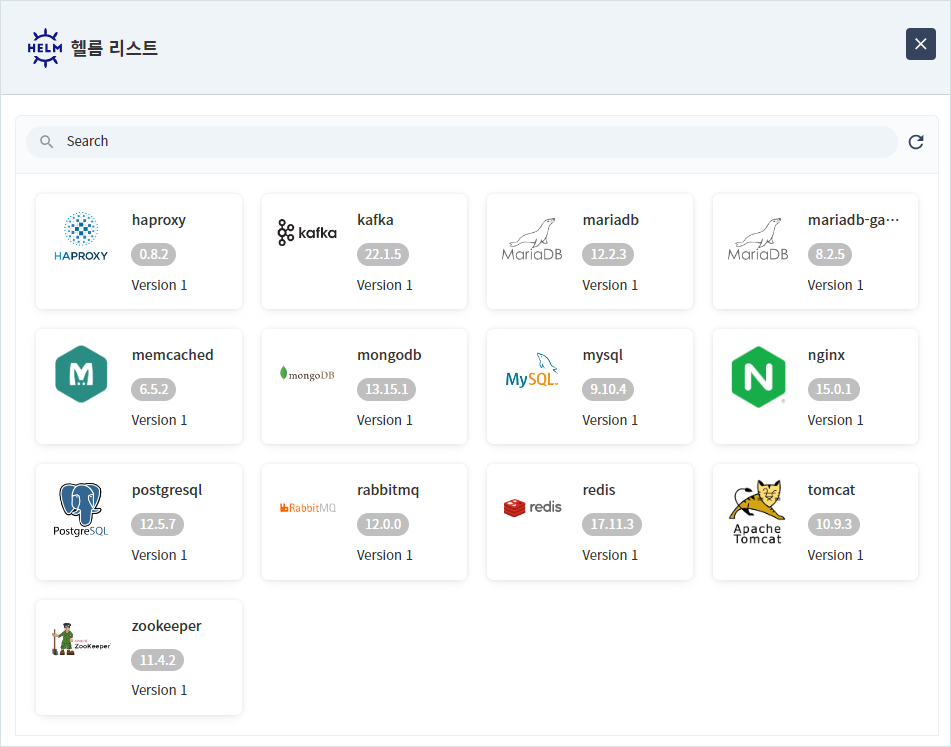The height and width of the screenshot is (747, 951).
Task: Click 'Version 1' under haproxy
Action: (160, 286)
